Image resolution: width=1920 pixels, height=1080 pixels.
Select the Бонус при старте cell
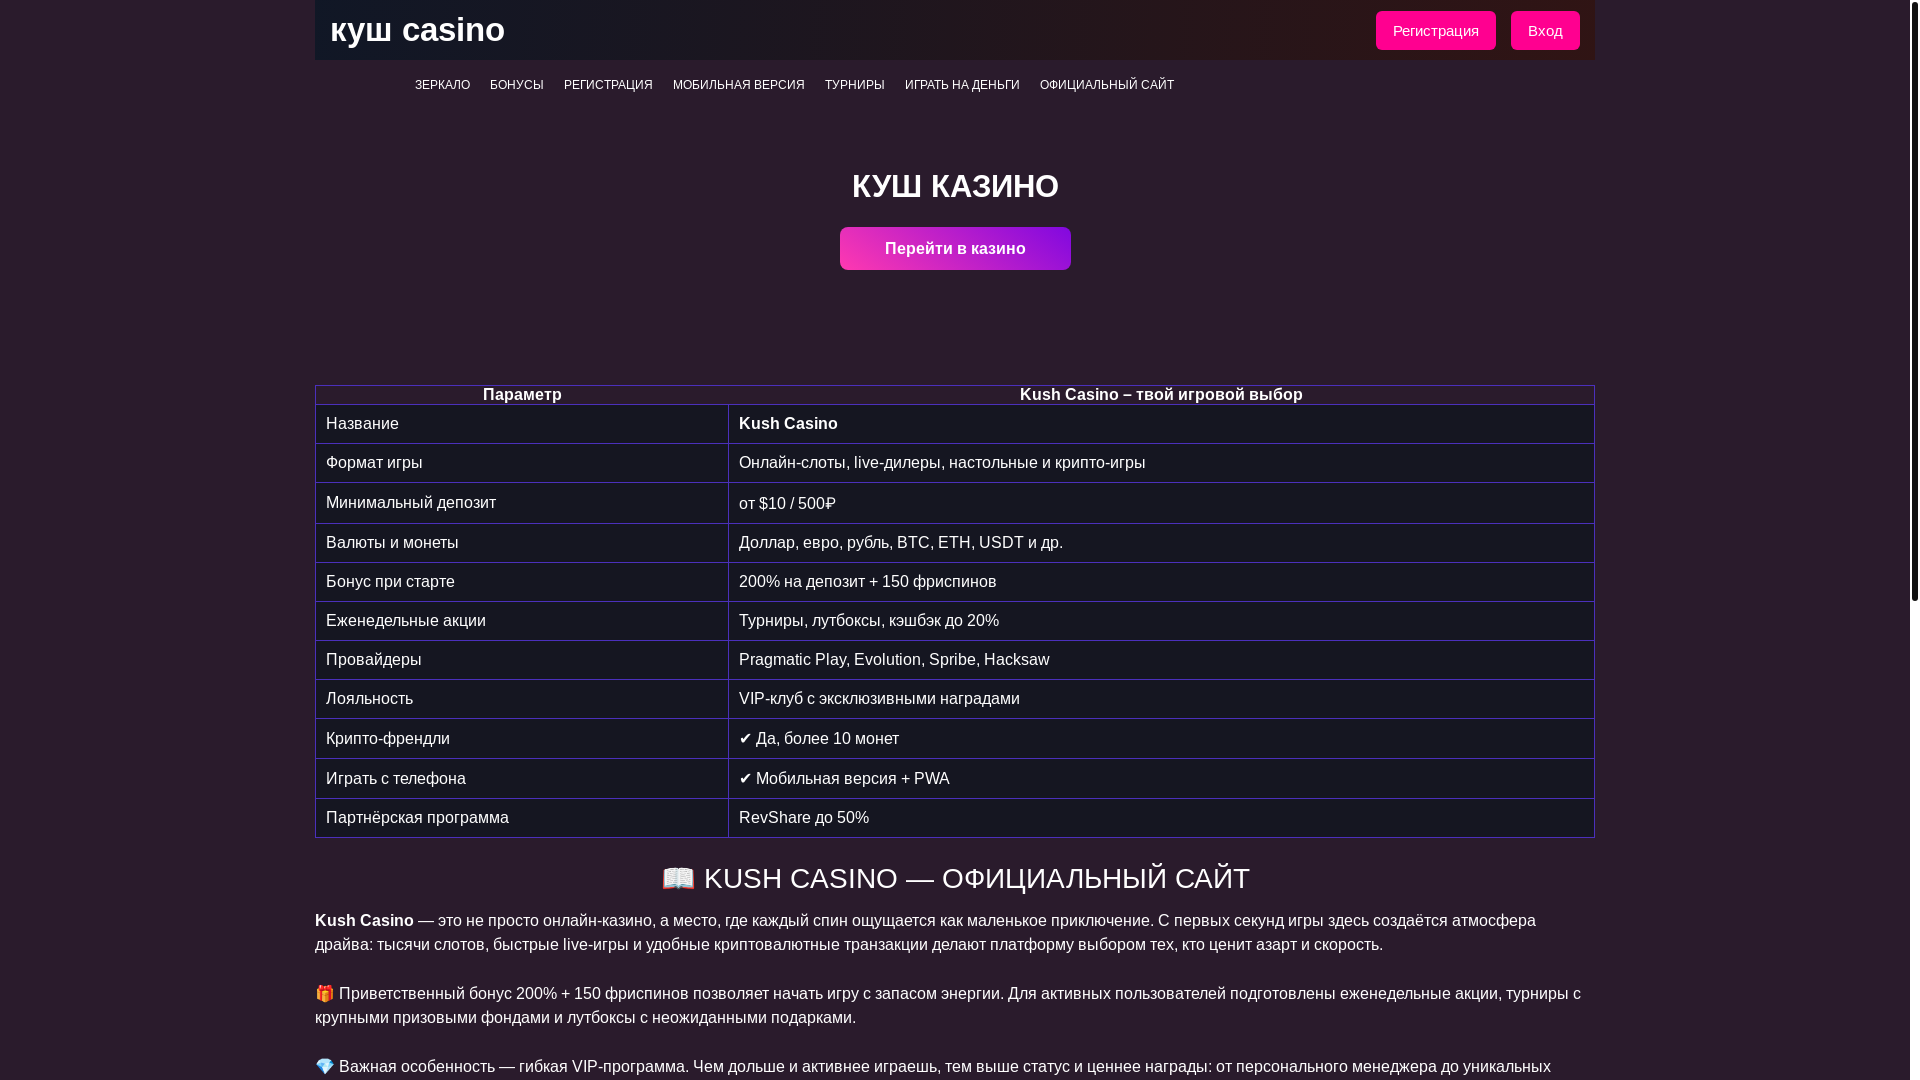click(522, 582)
